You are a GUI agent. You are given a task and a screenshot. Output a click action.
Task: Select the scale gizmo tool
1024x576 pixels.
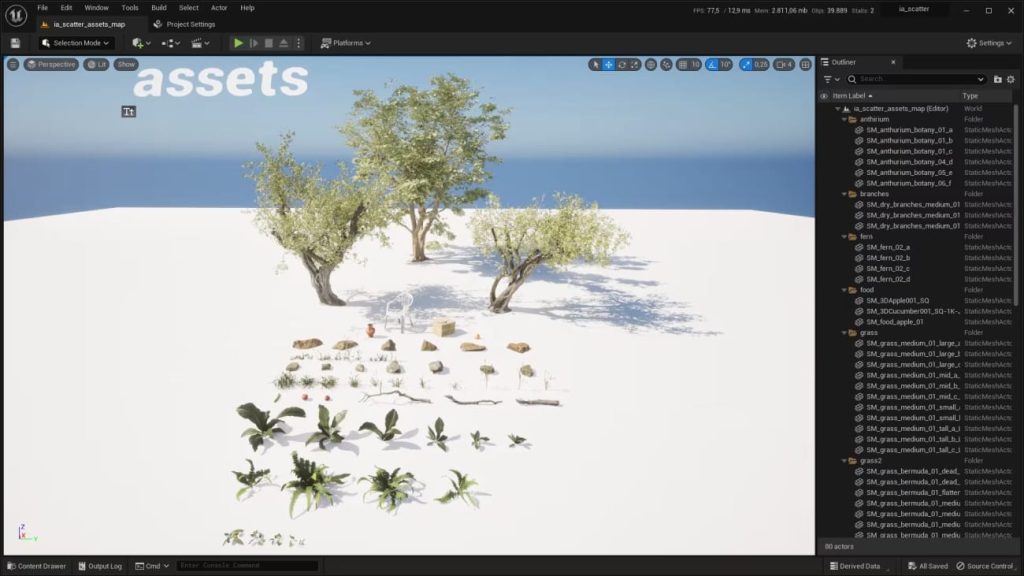[x=635, y=64]
